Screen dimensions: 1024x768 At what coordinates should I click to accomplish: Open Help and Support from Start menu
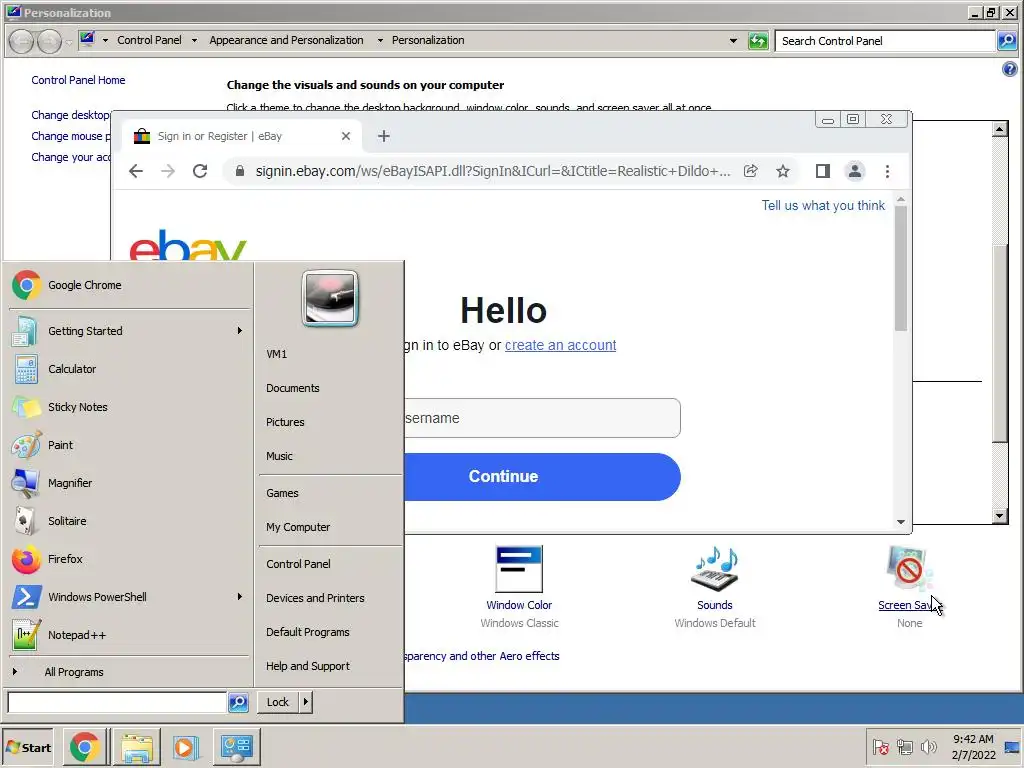pyautogui.click(x=308, y=666)
